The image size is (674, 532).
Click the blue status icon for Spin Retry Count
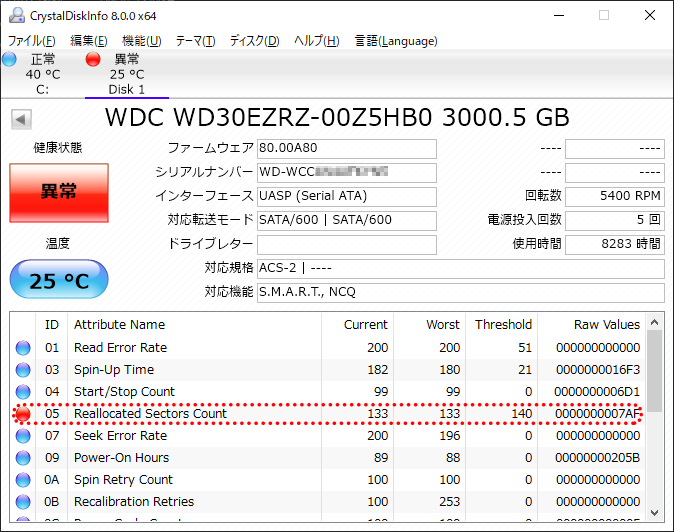pos(23,480)
